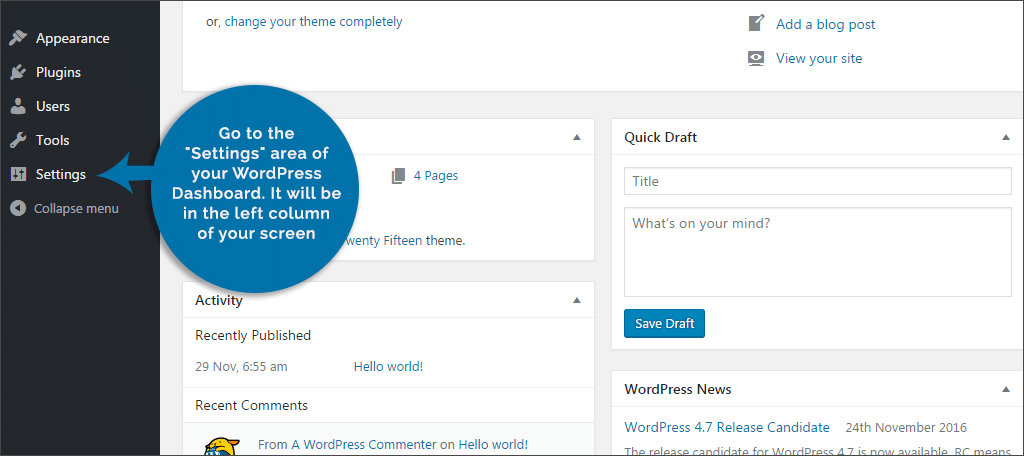This screenshot has width=1024, height=456.
Task: Open WordPress 4.7 Release Candidate news link
Action: [727, 427]
